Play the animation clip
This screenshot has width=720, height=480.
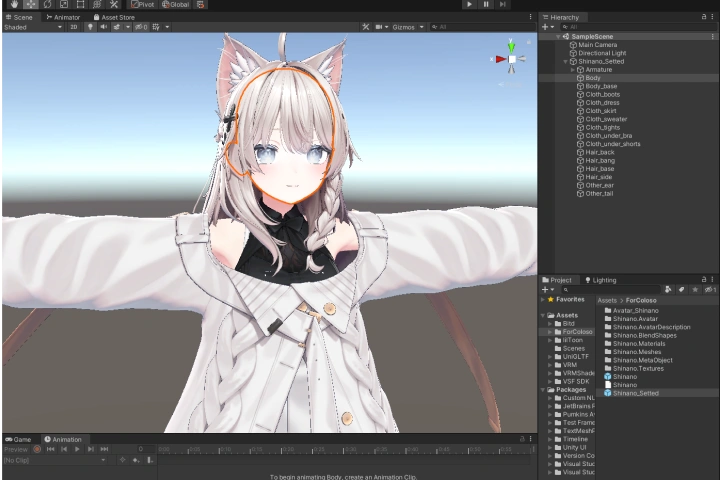pyautogui.click(x=77, y=449)
